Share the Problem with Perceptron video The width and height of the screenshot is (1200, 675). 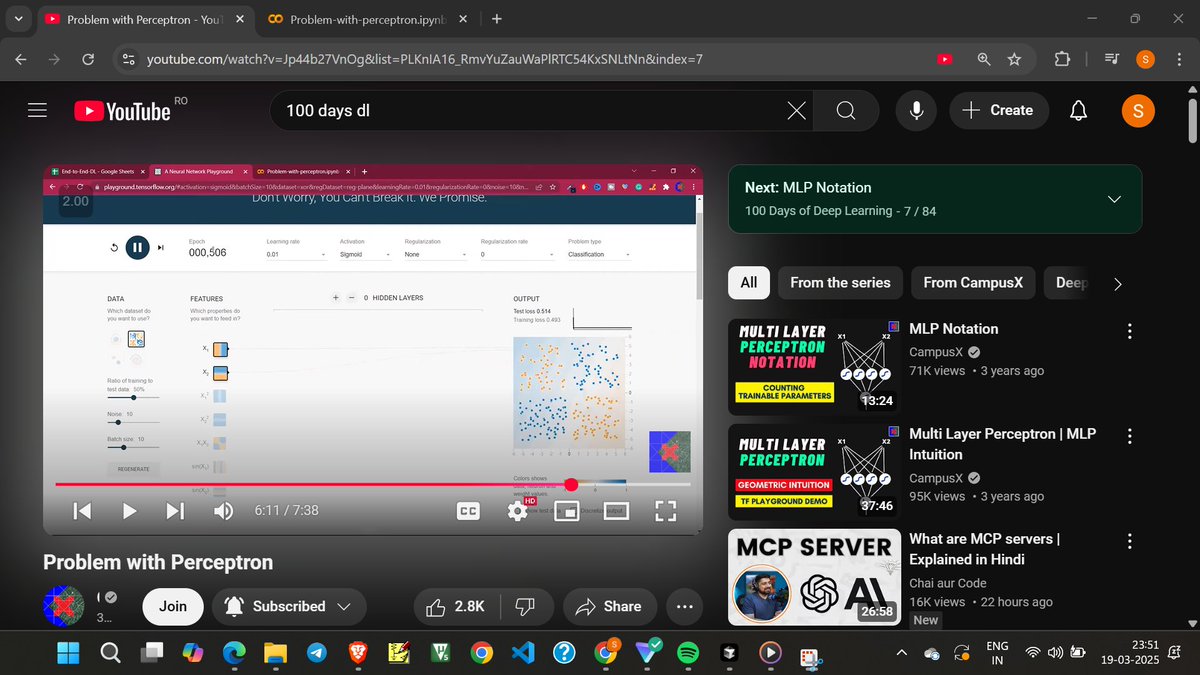coord(609,606)
